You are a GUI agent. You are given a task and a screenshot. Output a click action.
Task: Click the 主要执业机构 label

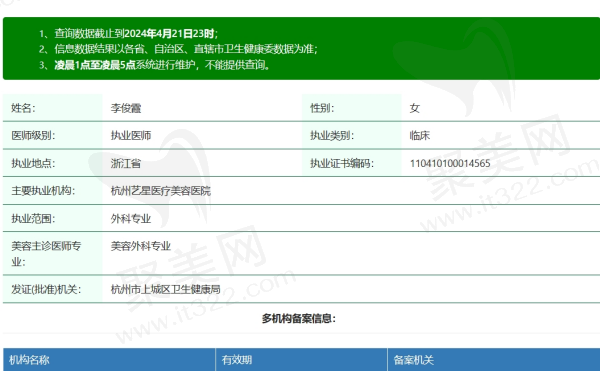tap(43, 190)
